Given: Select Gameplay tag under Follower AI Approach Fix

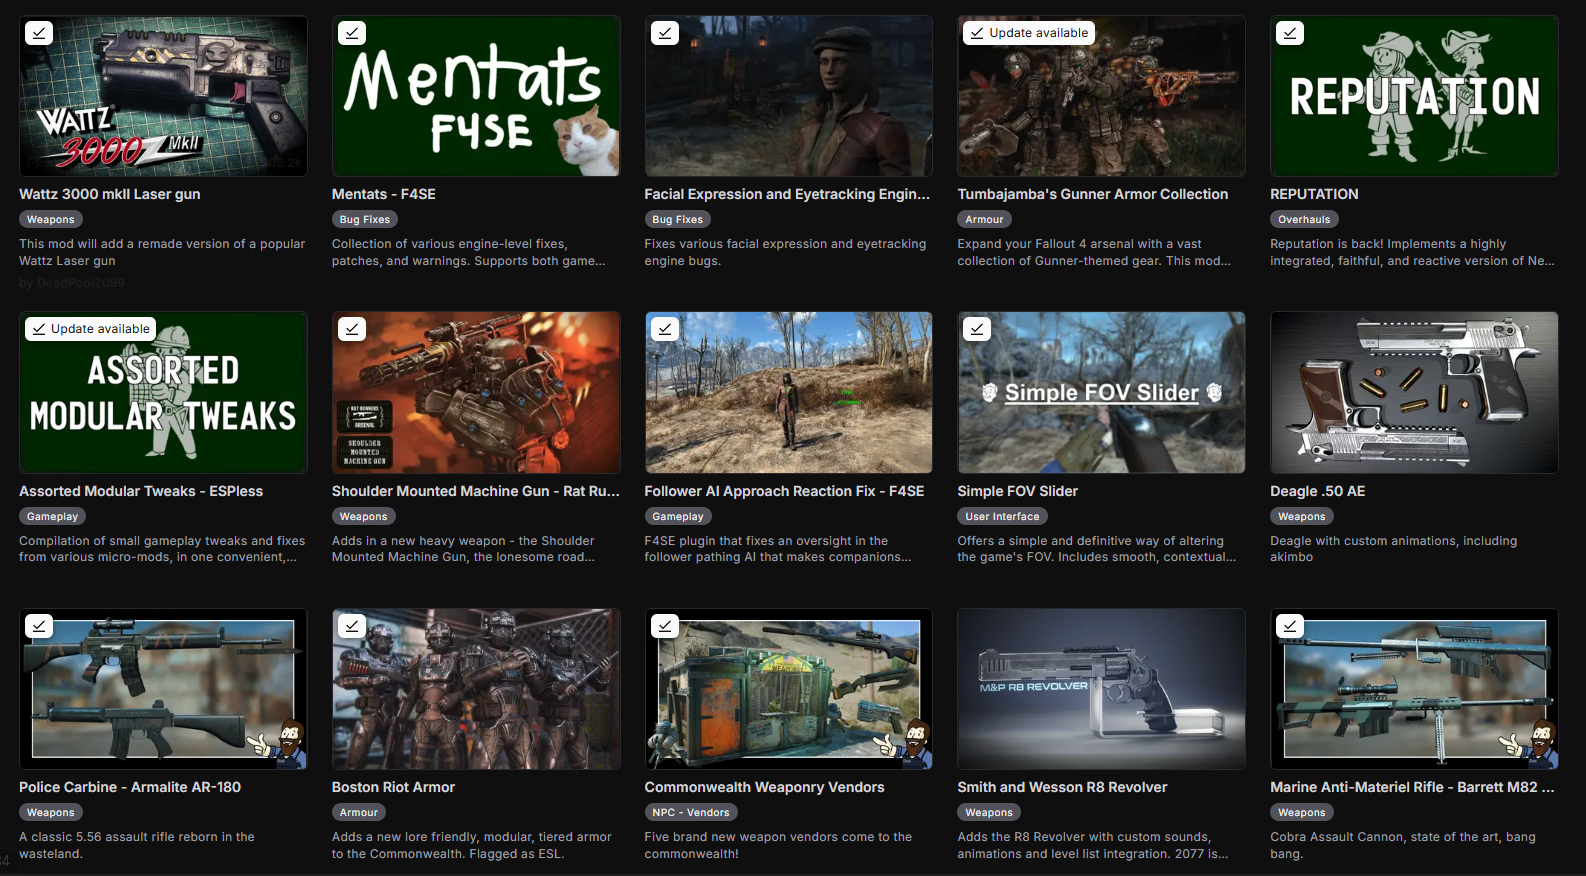Looking at the screenshot, I should [679, 517].
